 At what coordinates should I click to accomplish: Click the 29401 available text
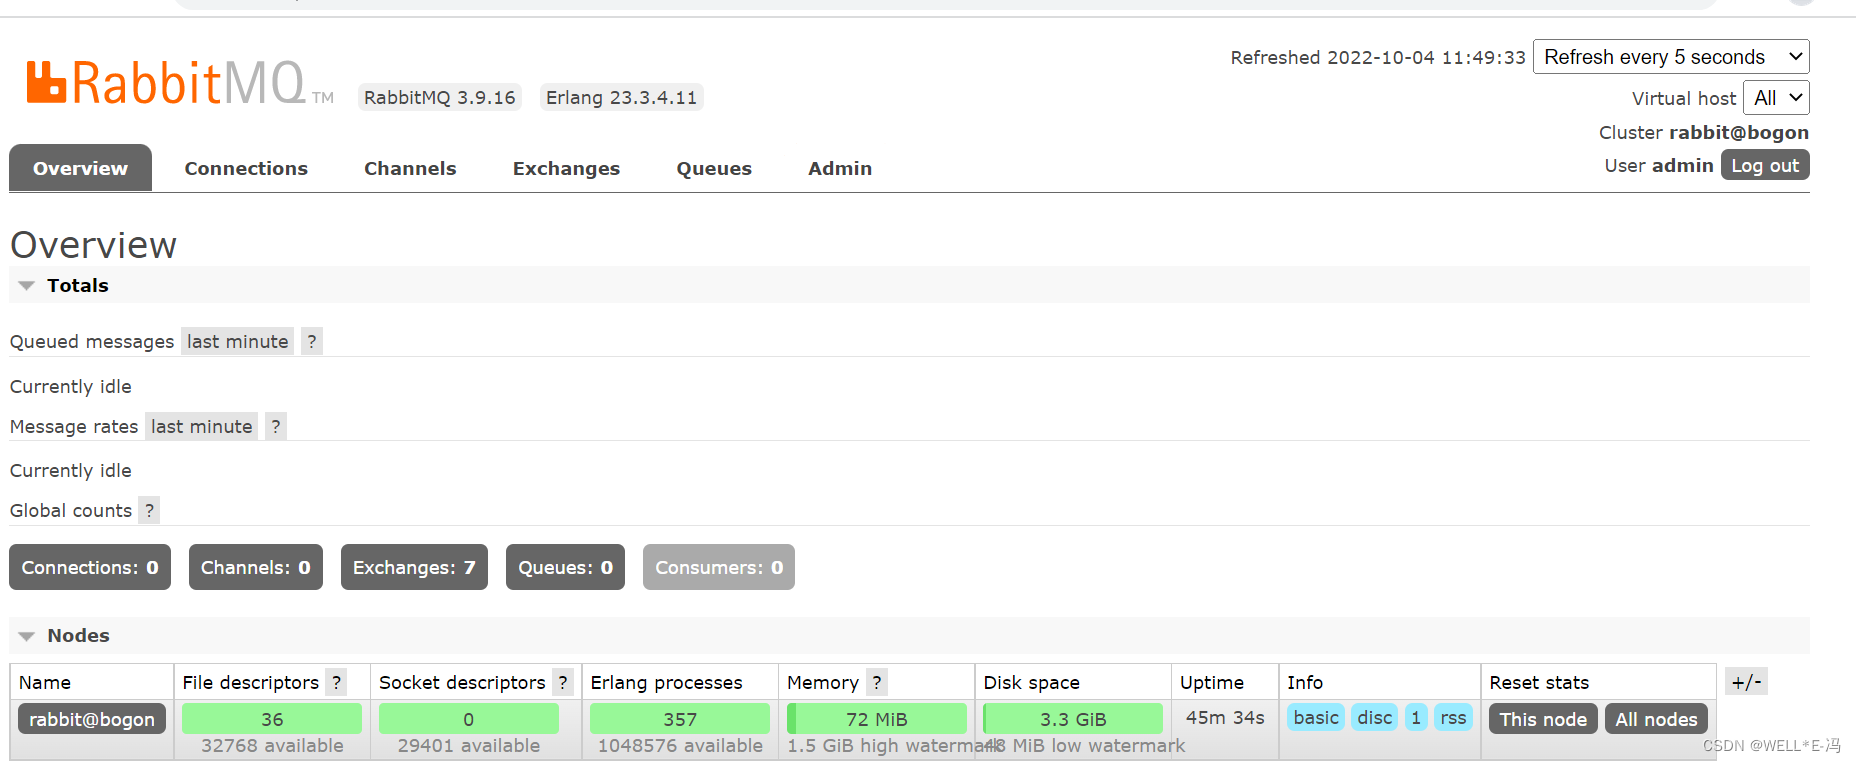469,746
